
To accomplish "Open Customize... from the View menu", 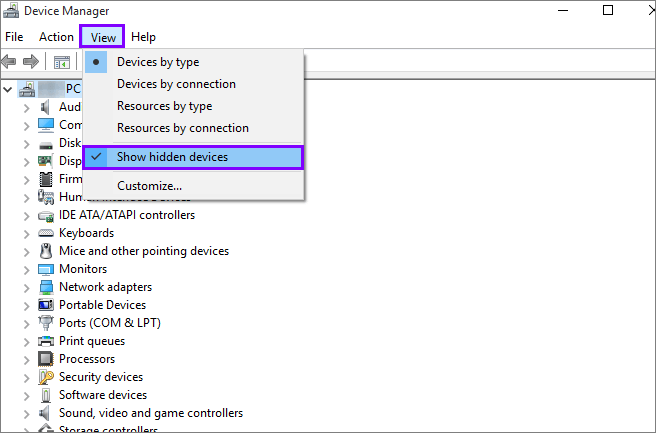I will pyautogui.click(x=149, y=185).
